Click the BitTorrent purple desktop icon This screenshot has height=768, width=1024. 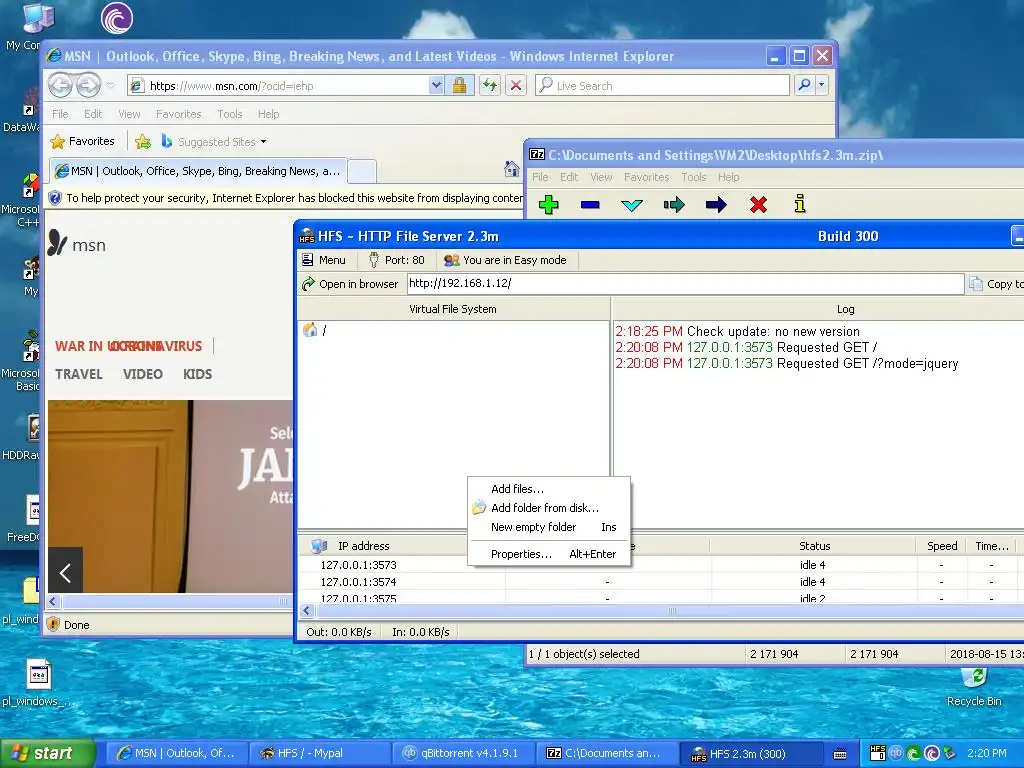click(117, 18)
